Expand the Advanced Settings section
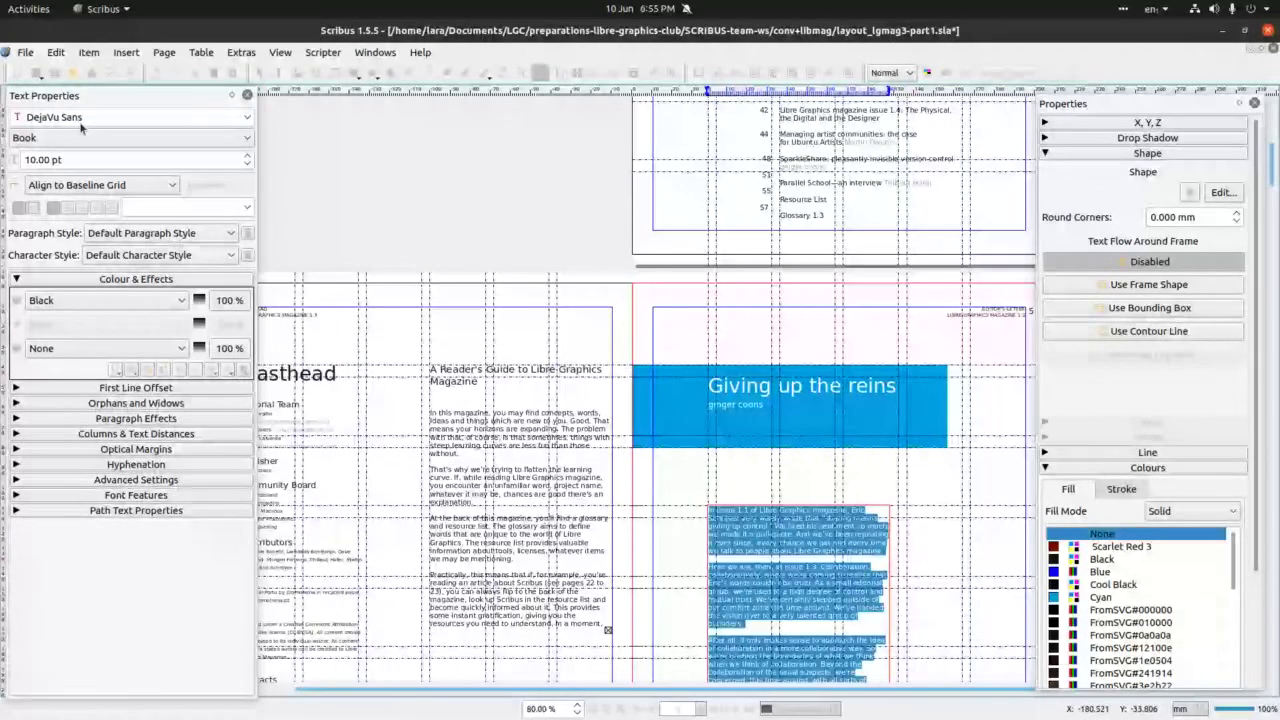The height and width of the screenshot is (720, 1280). point(131,480)
